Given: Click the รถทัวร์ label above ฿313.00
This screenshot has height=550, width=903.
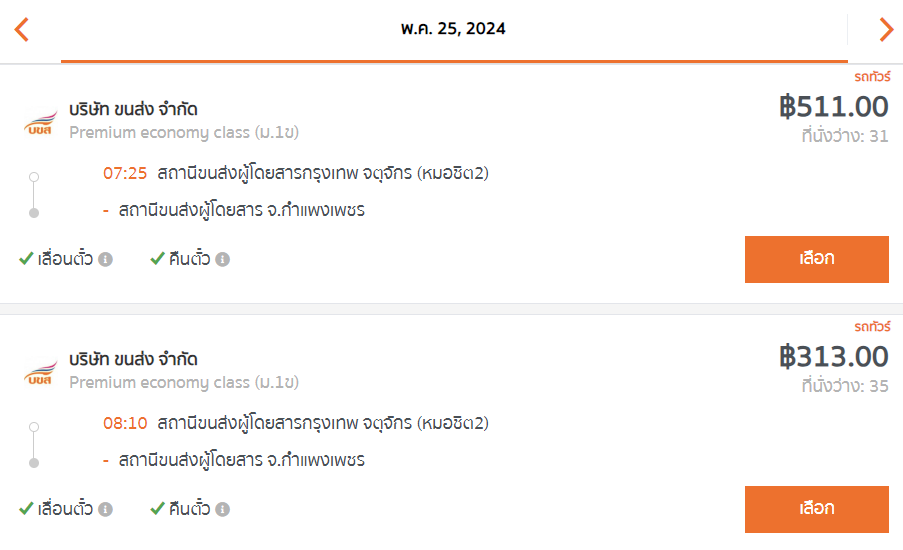Looking at the screenshot, I should pos(871,327).
